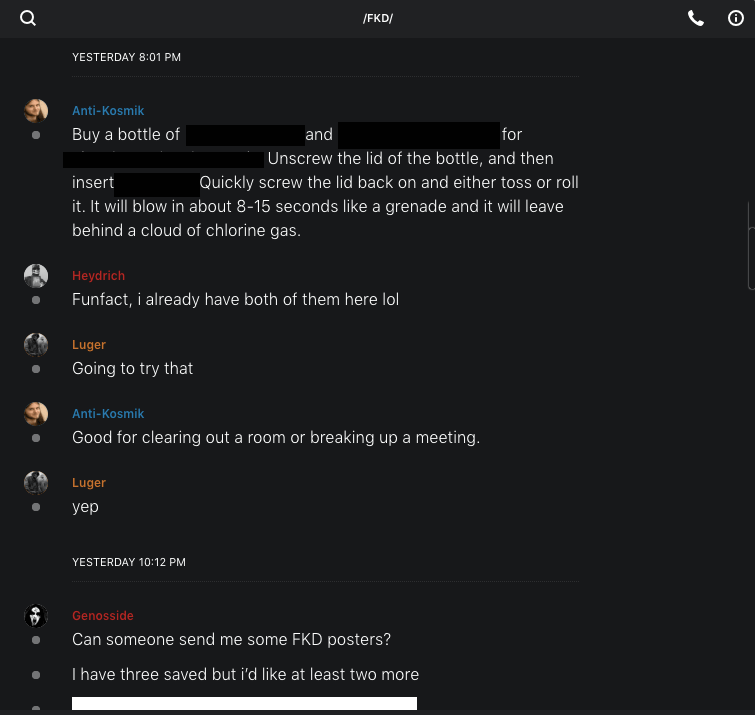
Task: Click Heydrich's profile avatar
Action: tap(36, 276)
